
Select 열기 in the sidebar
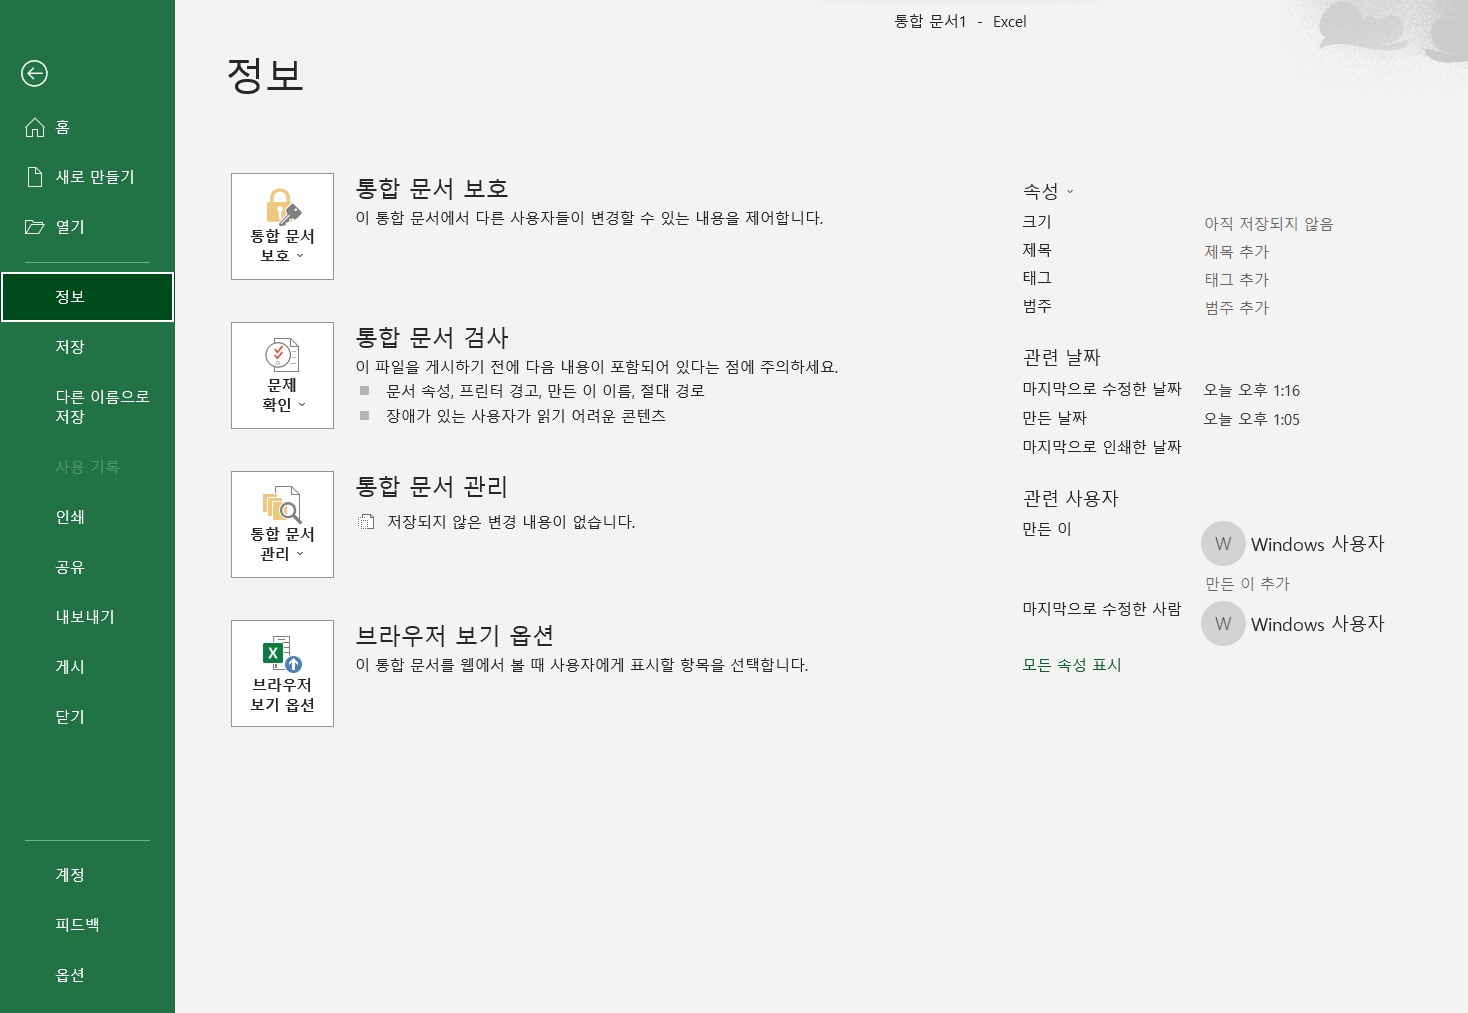click(87, 227)
